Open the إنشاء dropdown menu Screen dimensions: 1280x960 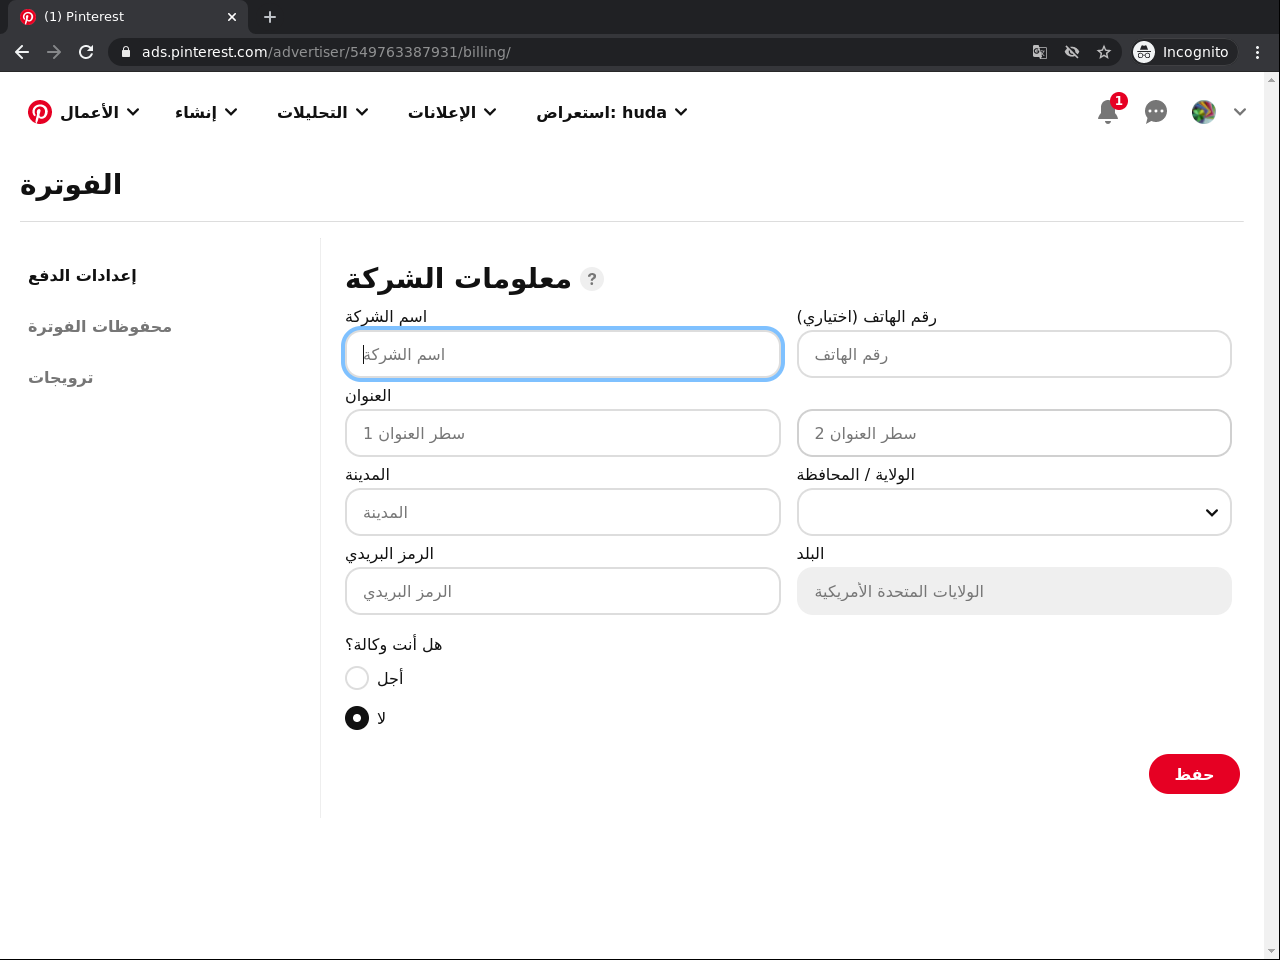tap(206, 112)
